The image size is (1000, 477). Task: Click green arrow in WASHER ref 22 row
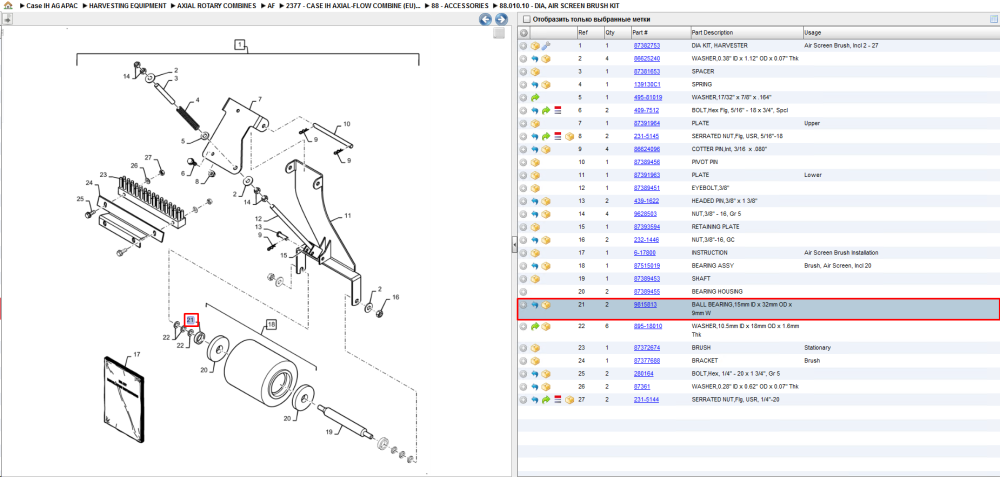click(x=535, y=327)
